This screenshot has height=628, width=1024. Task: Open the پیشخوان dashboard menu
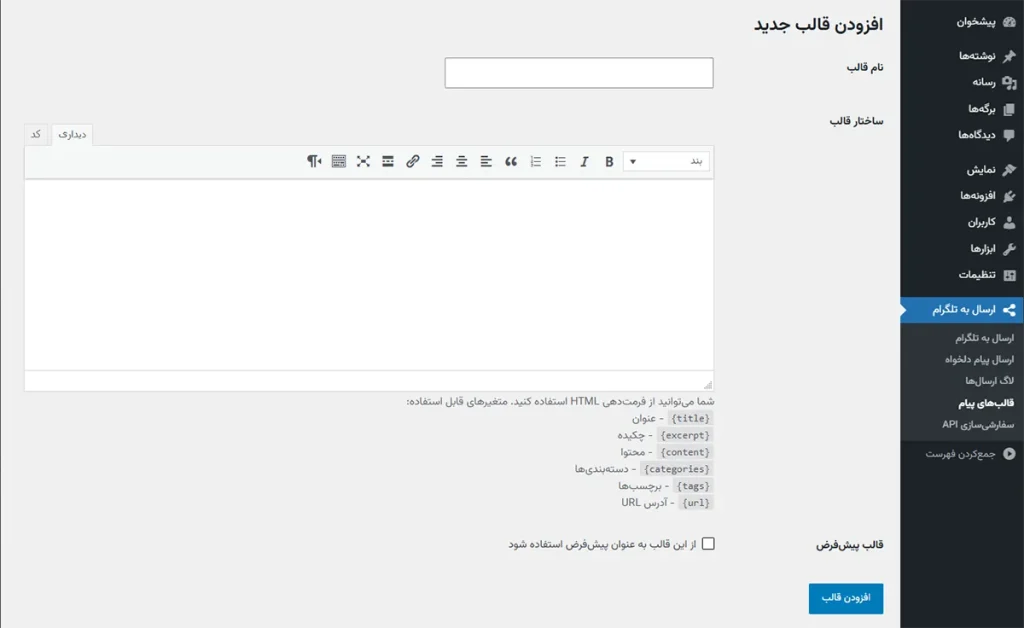tap(962, 22)
